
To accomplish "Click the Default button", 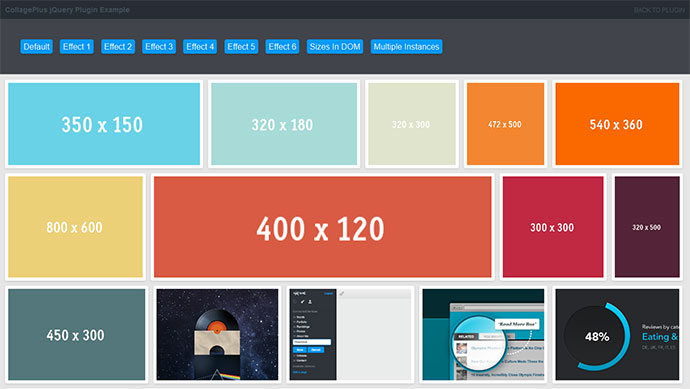I will pos(37,47).
